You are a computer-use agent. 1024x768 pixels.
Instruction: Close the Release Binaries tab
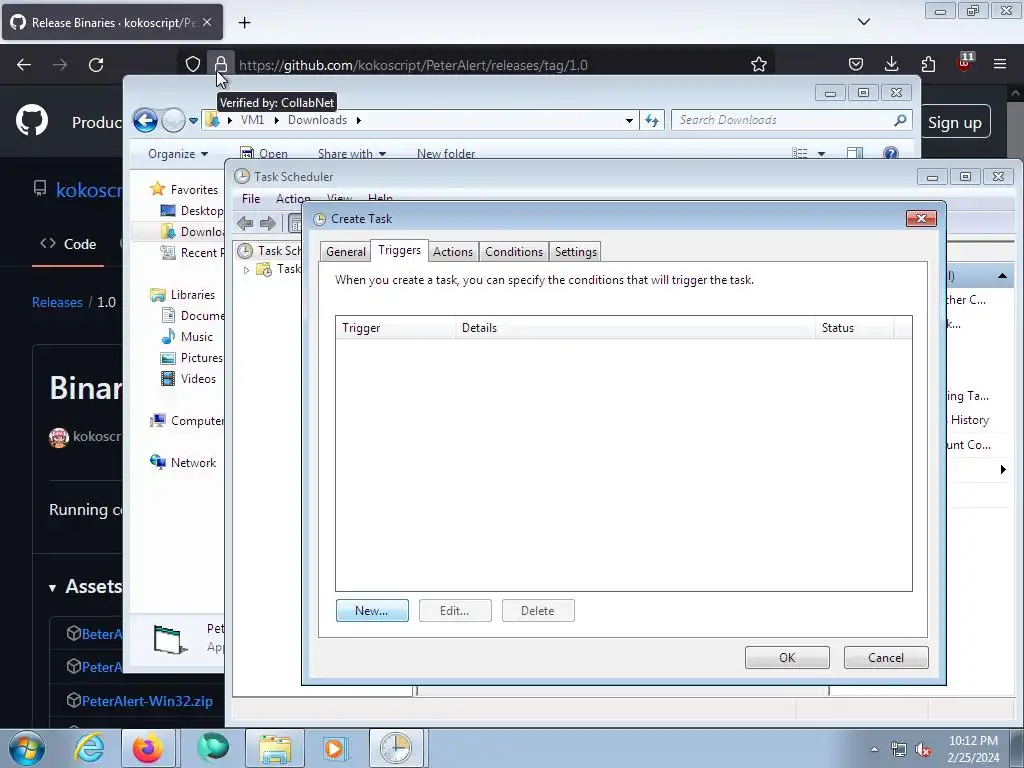click(x=206, y=22)
